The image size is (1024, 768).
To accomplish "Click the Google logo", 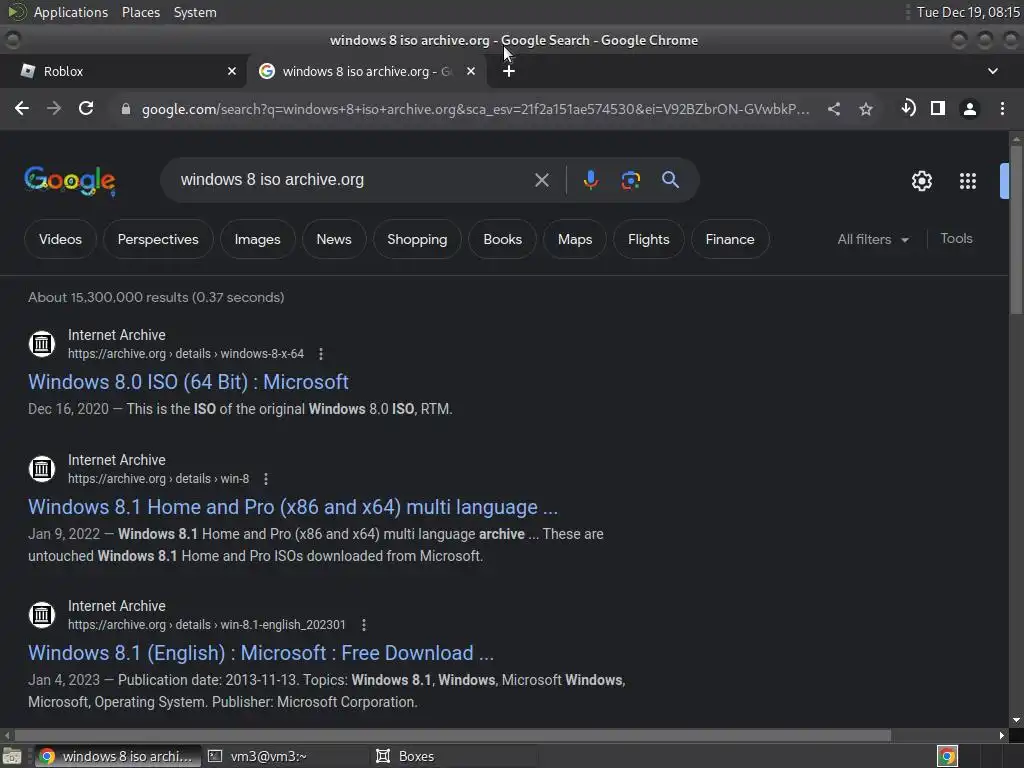I will (x=70, y=180).
